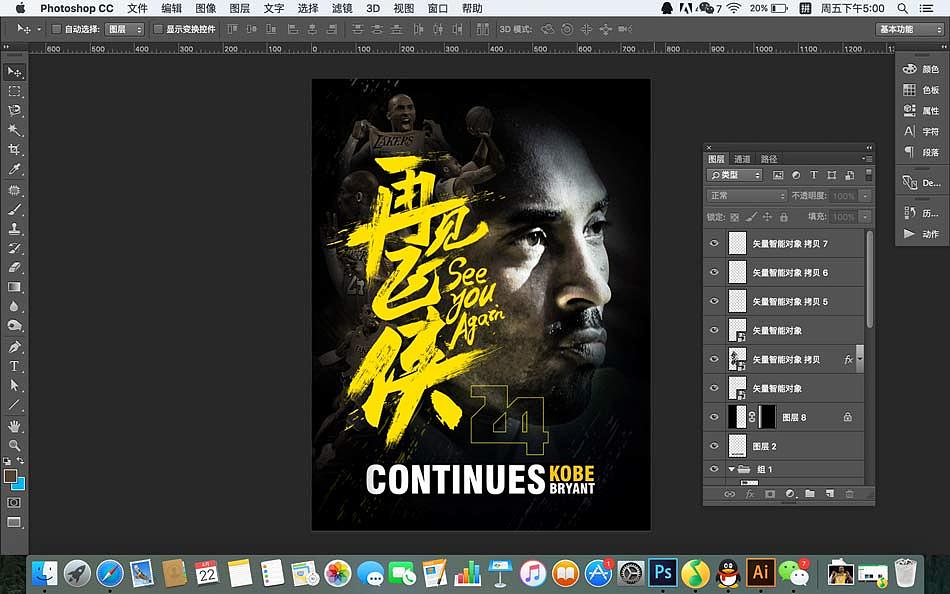The height and width of the screenshot is (594, 950).
Task: Select the Rectangular Marquee tool
Action: click(x=15, y=92)
